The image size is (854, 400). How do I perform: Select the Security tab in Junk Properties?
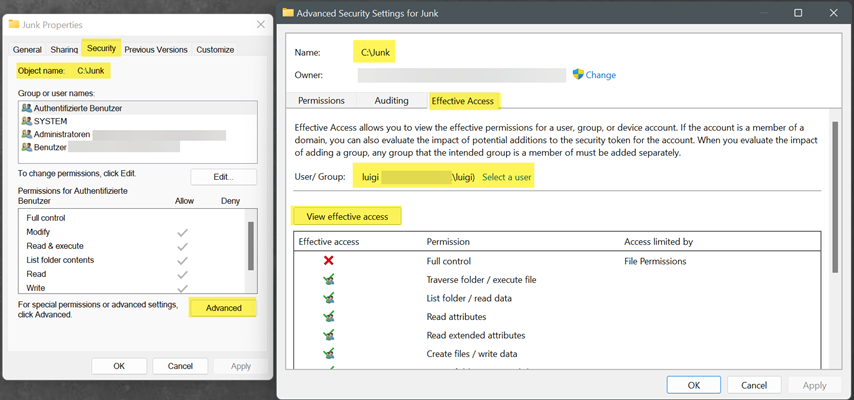click(x=101, y=48)
